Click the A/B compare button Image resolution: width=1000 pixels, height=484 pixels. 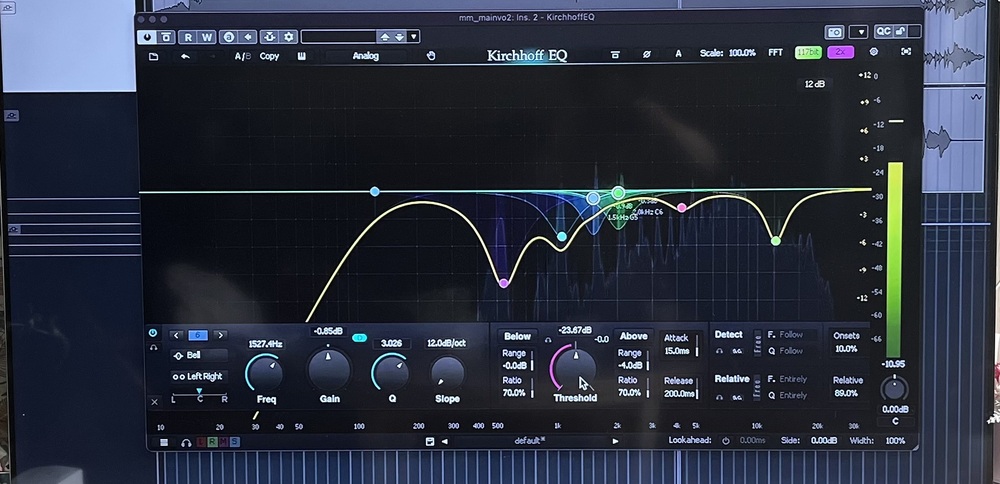[x=242, y=56]
